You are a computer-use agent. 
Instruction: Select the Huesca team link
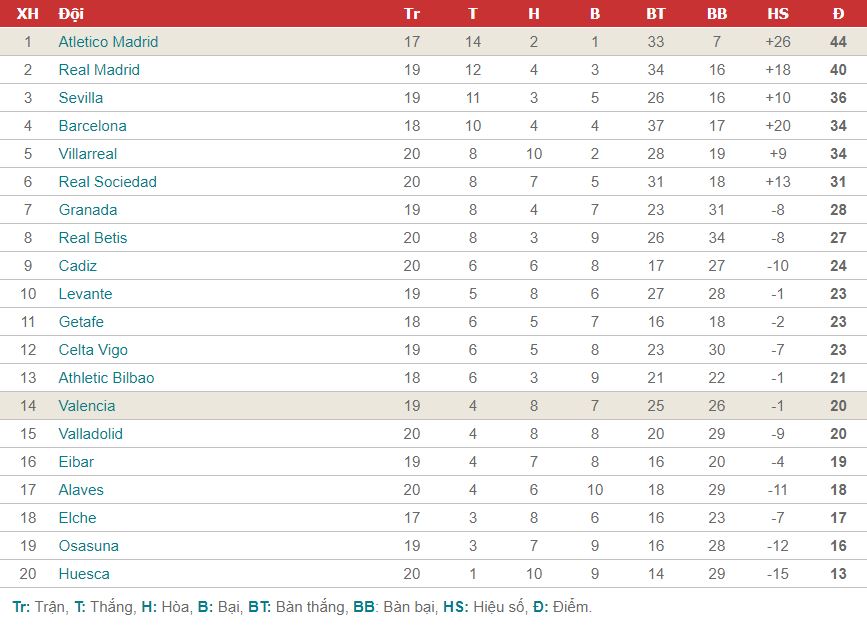[84, 574]
